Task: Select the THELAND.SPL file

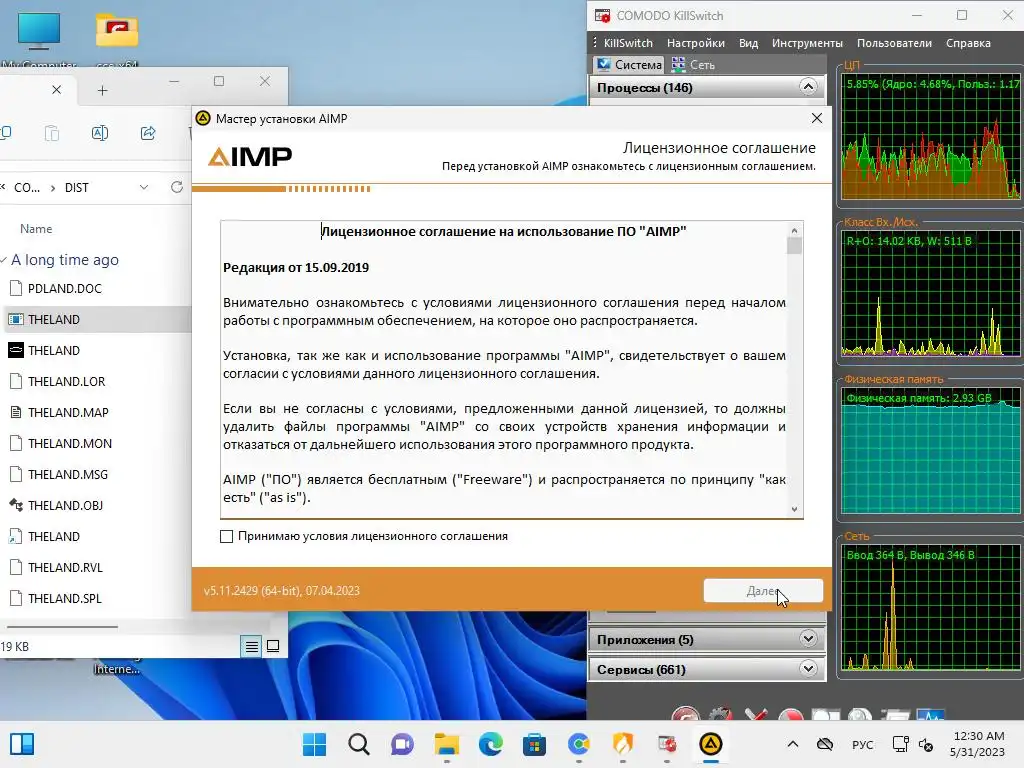Action: 65,599
